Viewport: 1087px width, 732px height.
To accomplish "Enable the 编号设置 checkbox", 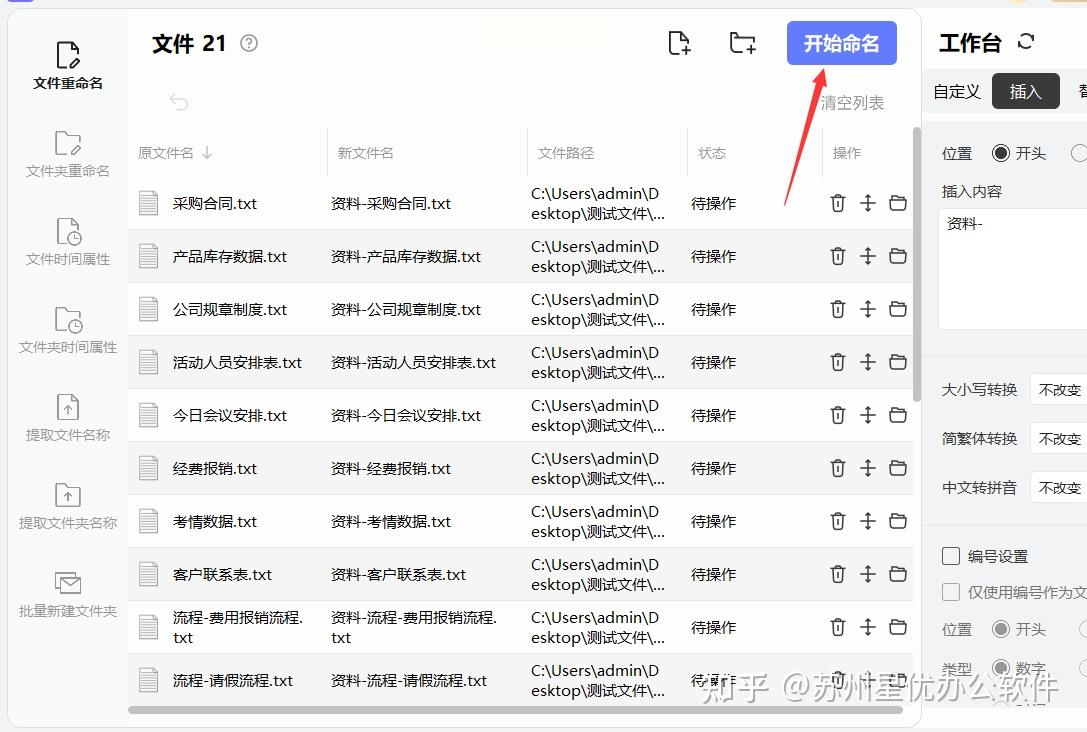I will click(x=951, y=556).
